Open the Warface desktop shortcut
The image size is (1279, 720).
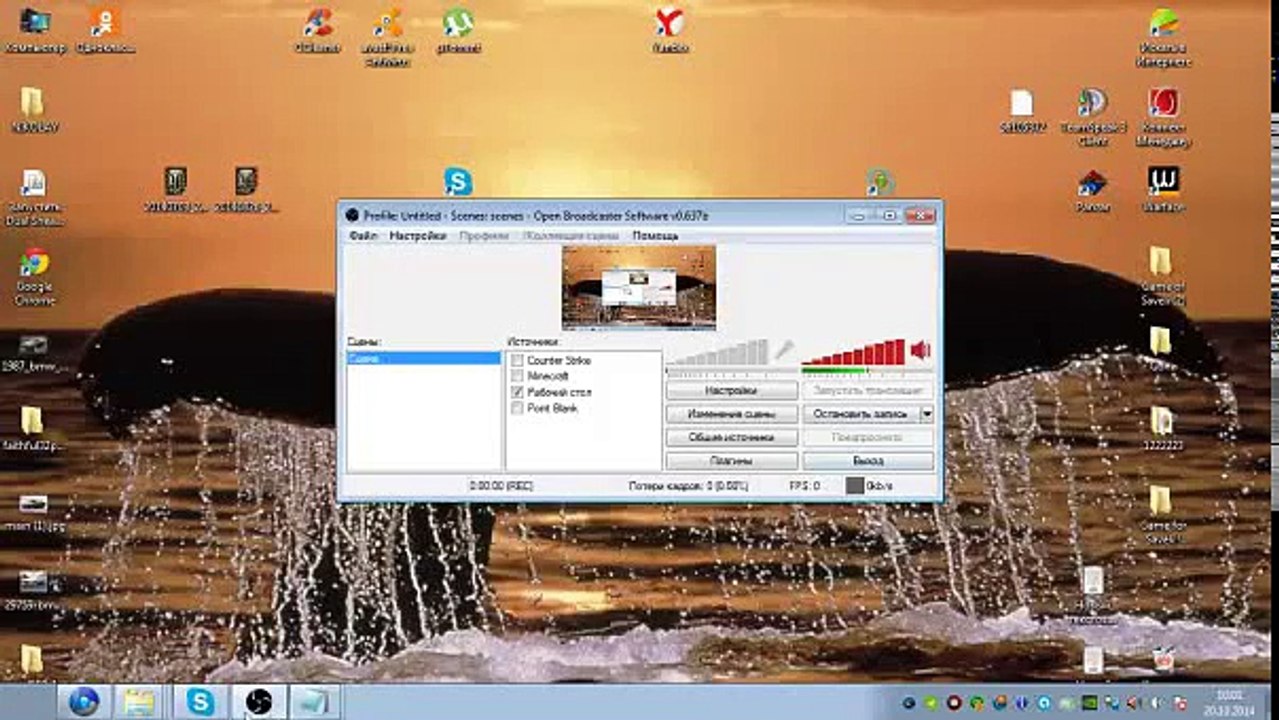[1162, 189]
